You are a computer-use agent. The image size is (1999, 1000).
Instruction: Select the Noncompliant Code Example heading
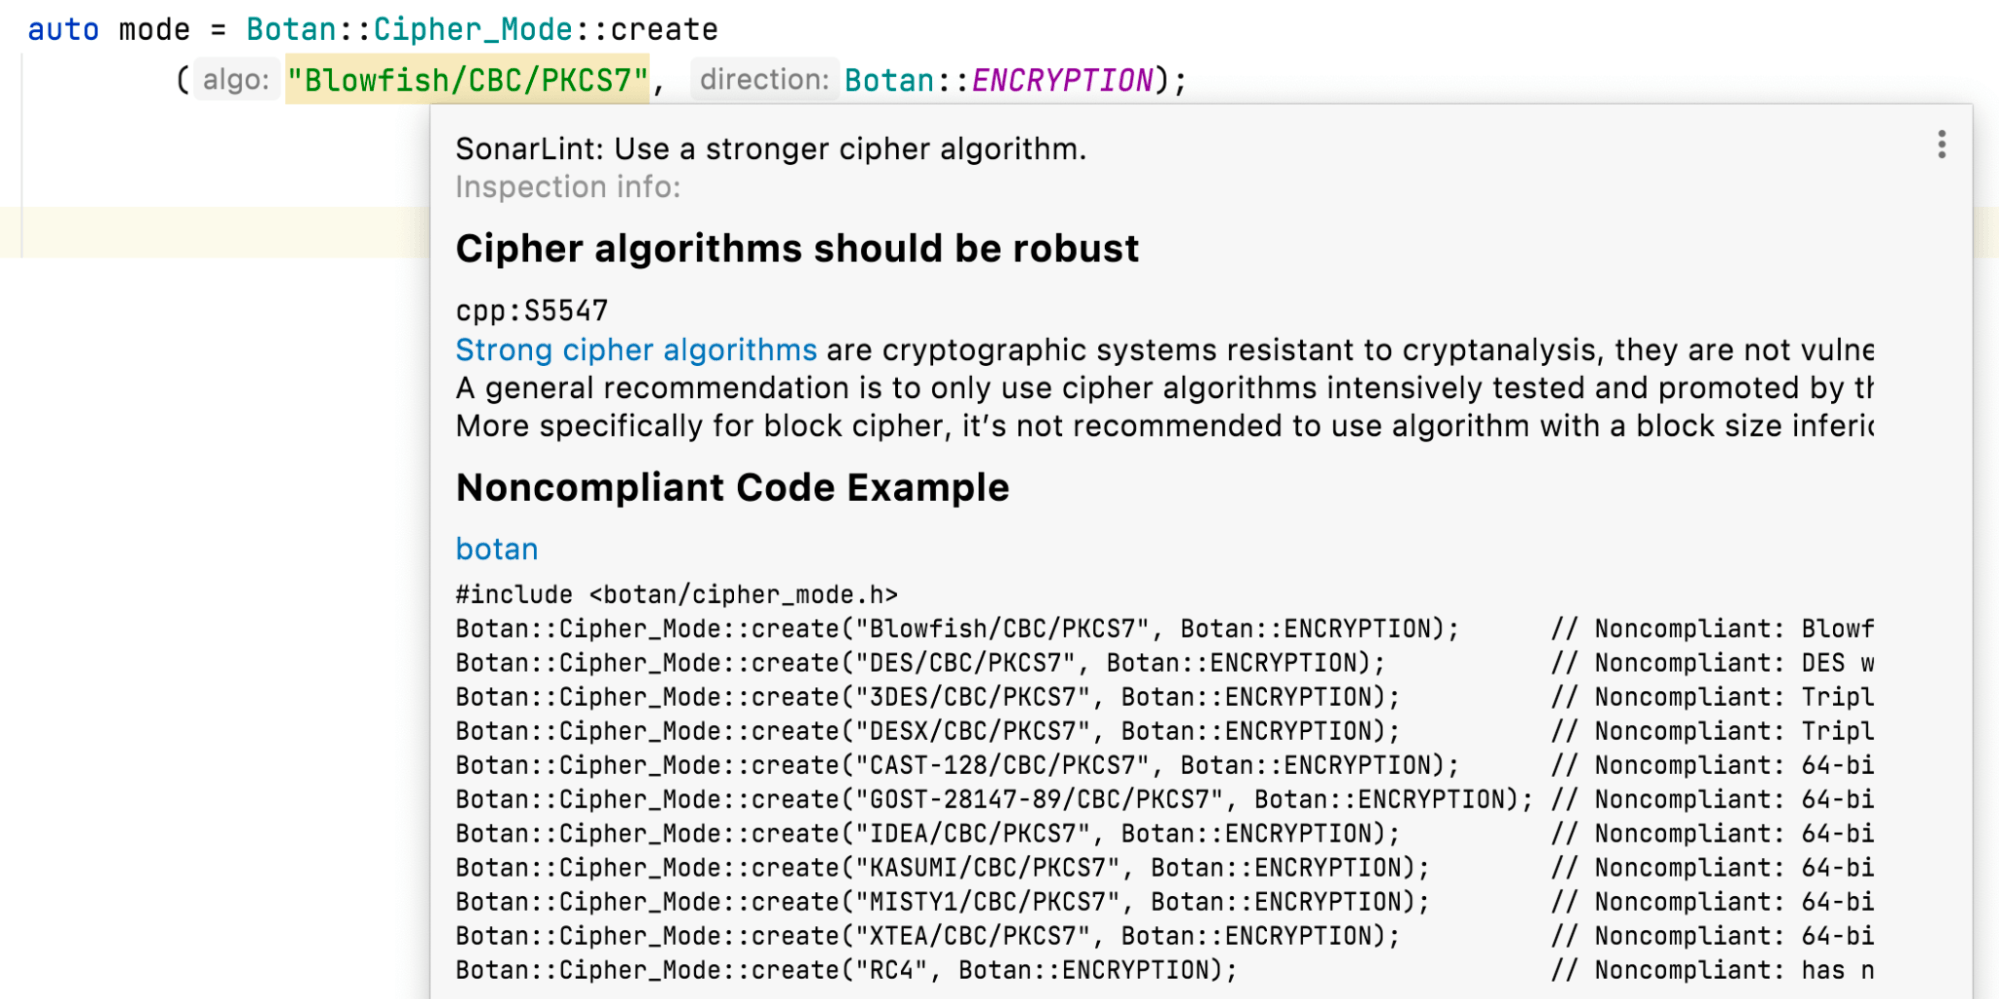(732, 487)
